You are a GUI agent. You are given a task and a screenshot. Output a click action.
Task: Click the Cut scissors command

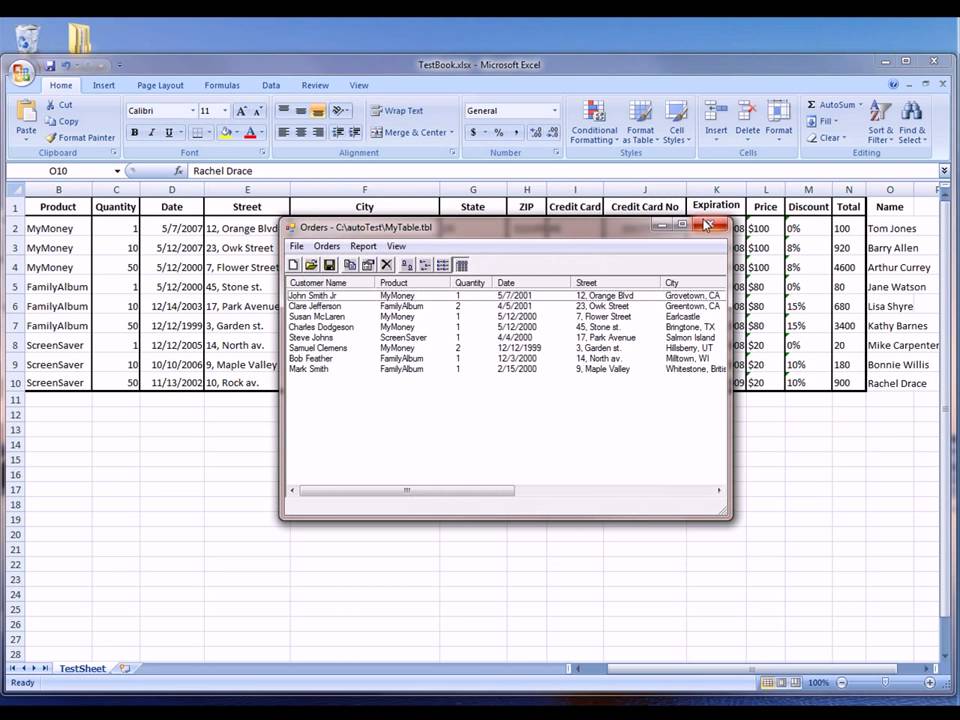pyautogui.click(x=59, y=105)
